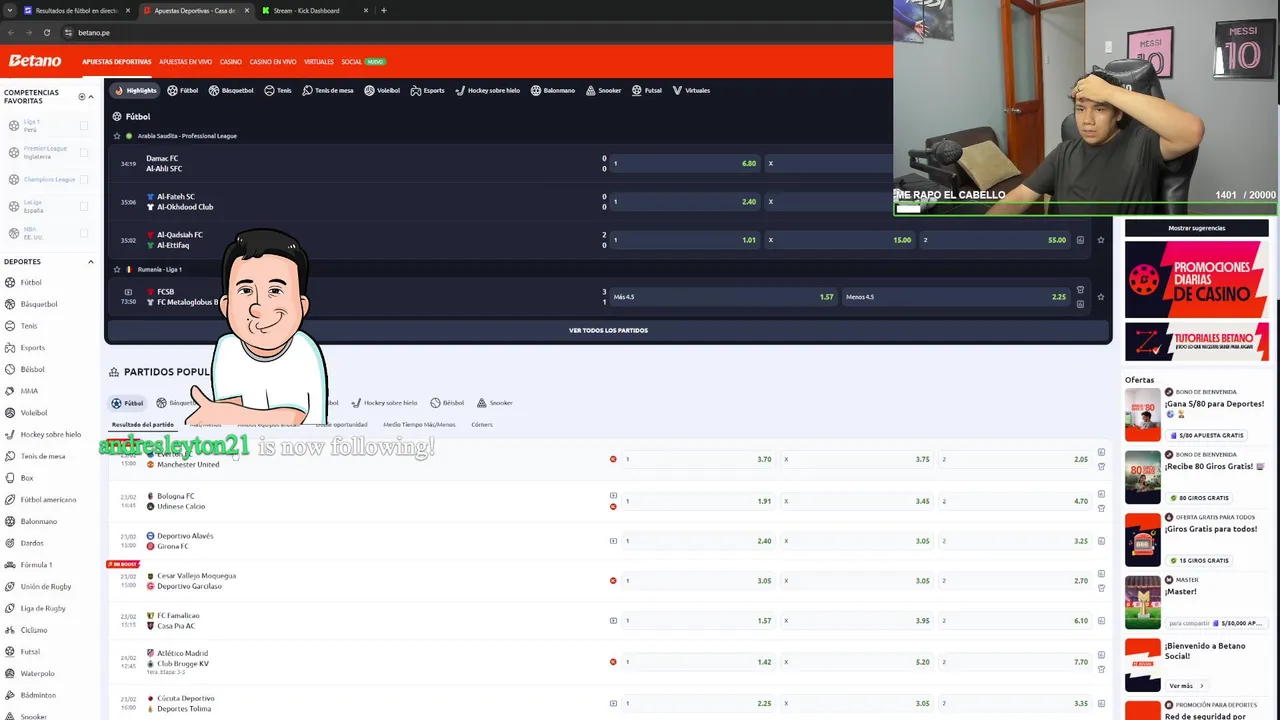Open Promociones Diarias de Casino banner
This screenshot has height=720, width=1280.
(x=1196, y=280)
